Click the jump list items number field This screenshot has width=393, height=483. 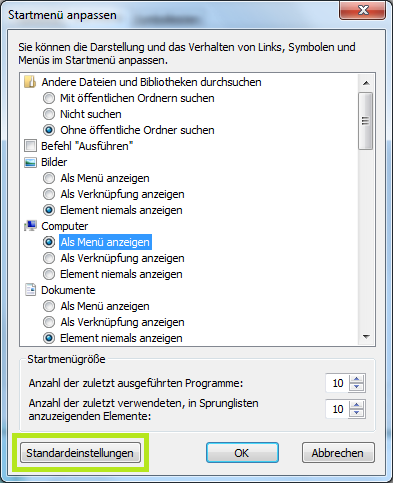click(337, 409)
